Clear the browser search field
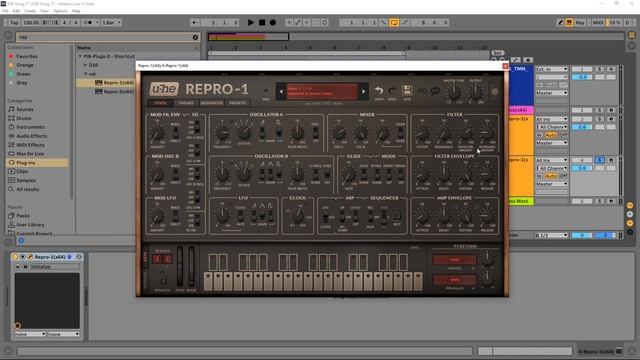 [x=195, y=37]
